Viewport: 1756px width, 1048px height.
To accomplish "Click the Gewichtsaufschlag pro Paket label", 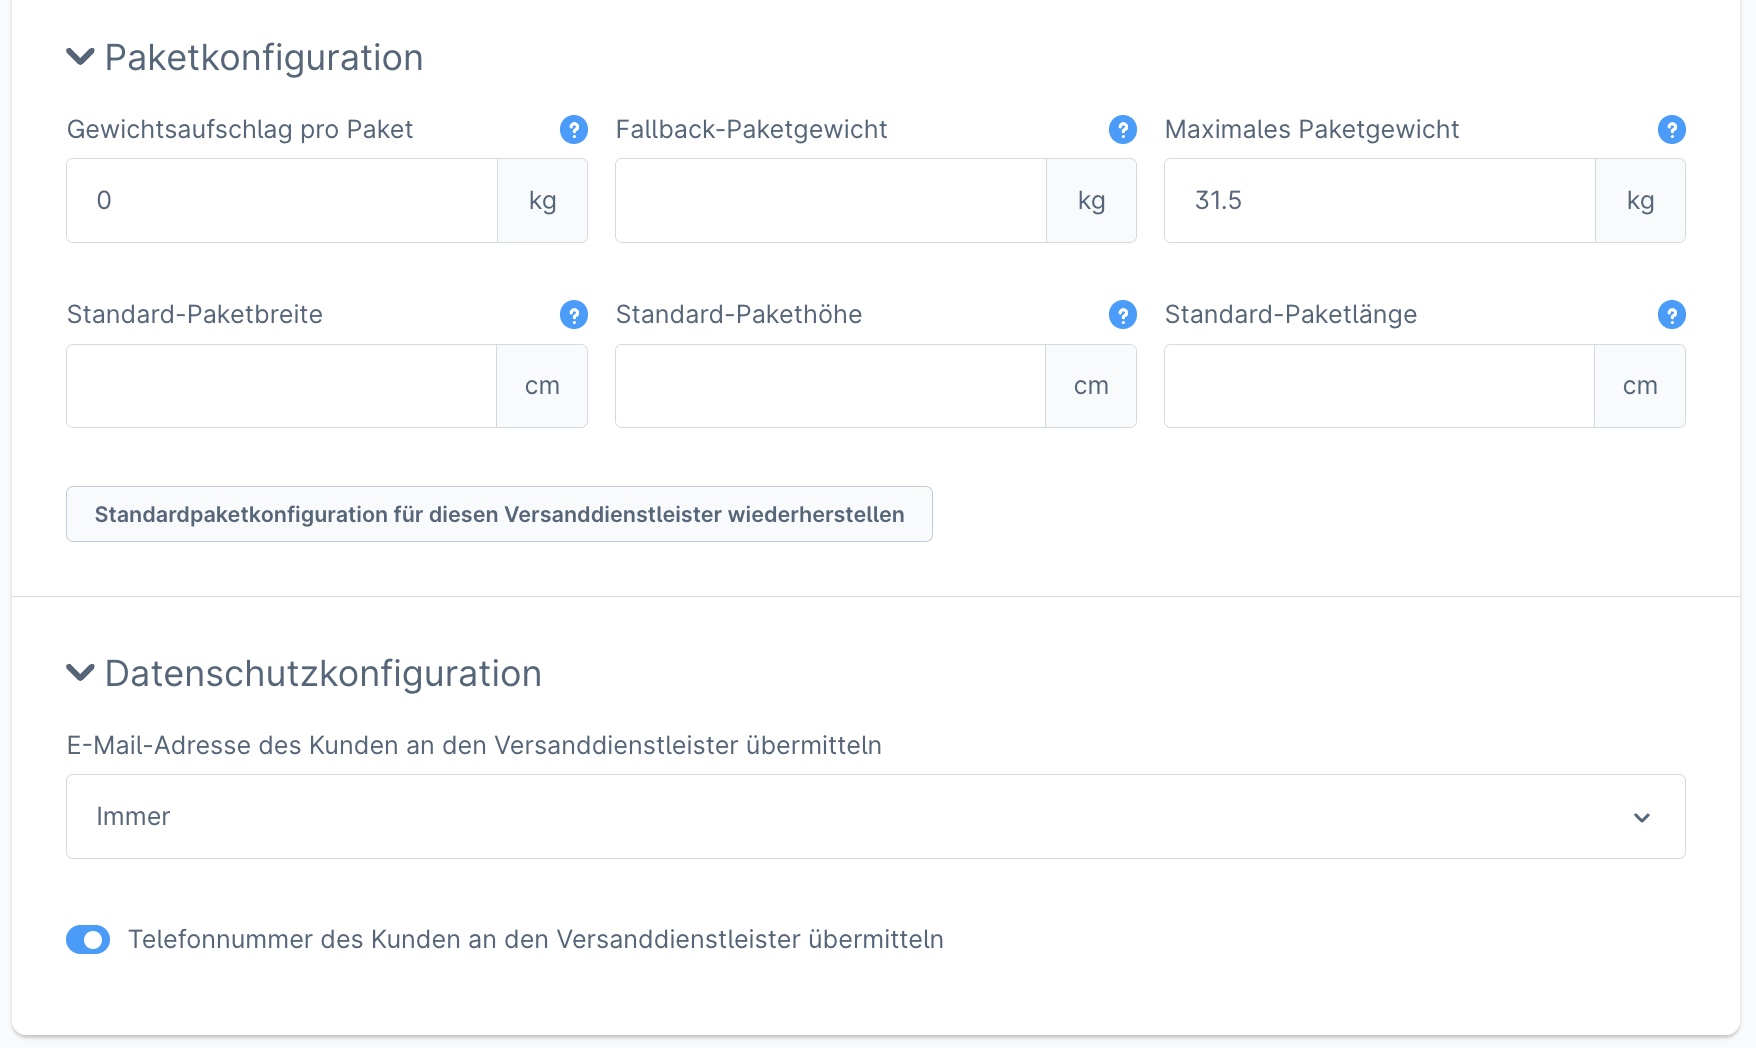I will click(x=240, y=130).
